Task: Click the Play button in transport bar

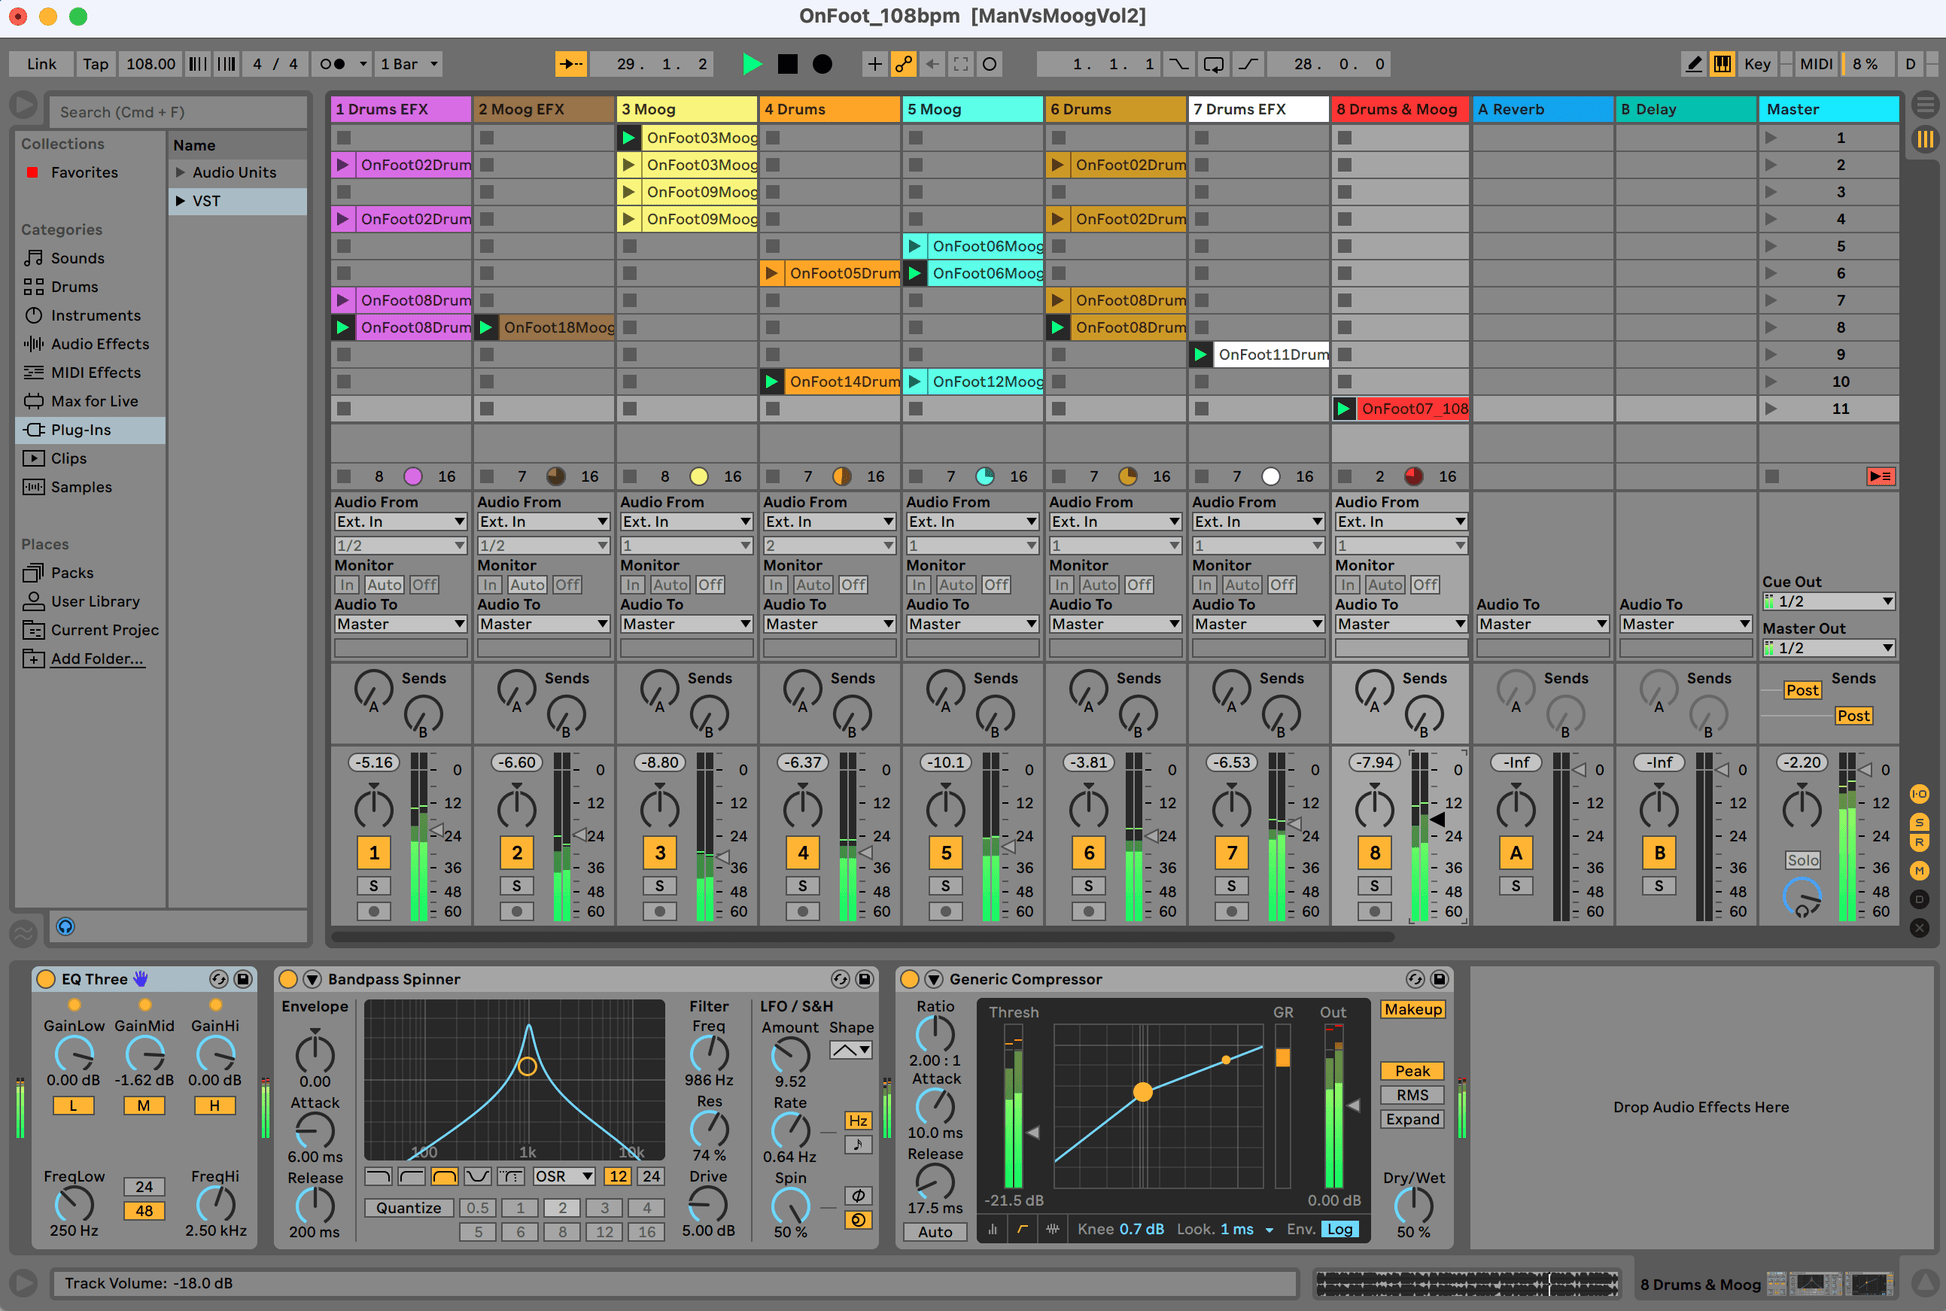Action: click(x=752, y=64)
